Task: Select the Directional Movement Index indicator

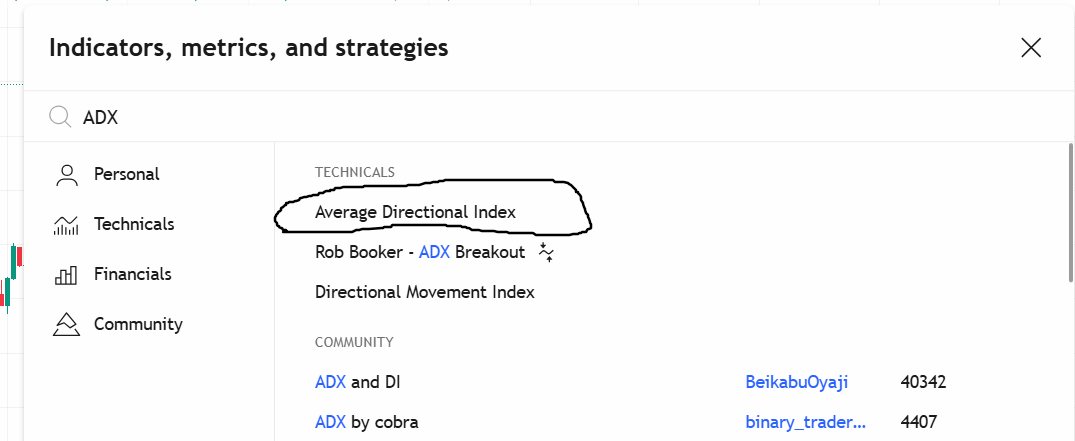Action: click(424, 292)
